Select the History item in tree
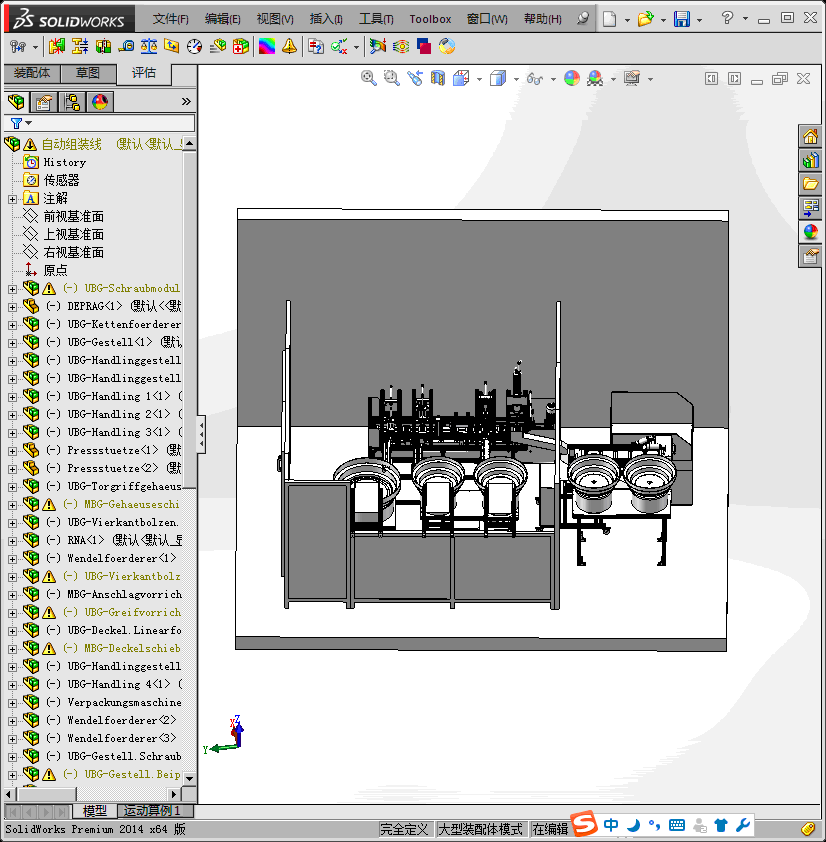 point(64,162)
